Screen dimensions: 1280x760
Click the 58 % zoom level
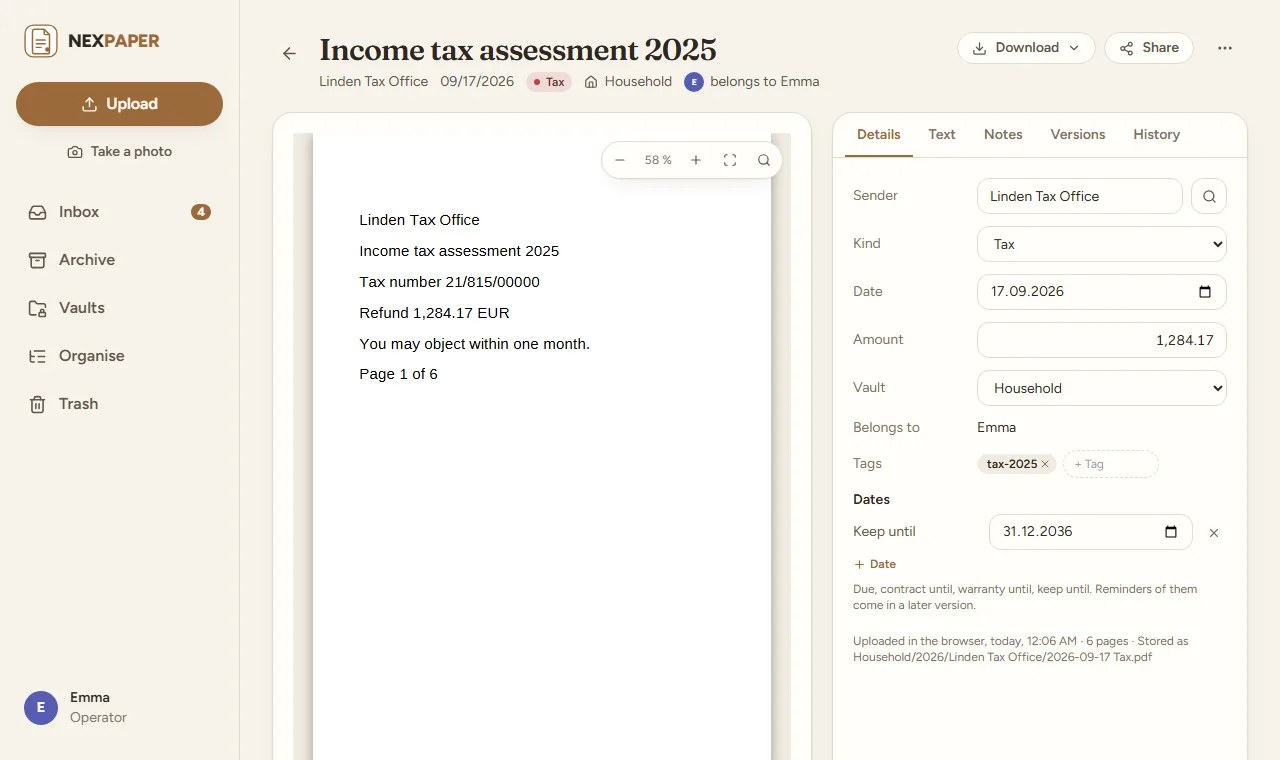tap(658, 160)
